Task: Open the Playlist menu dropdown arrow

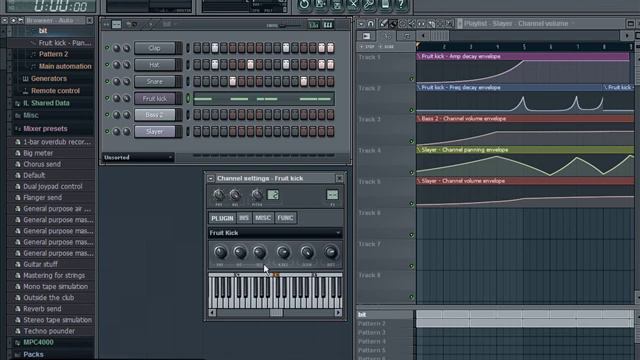Action: click(x=361, y=24)
